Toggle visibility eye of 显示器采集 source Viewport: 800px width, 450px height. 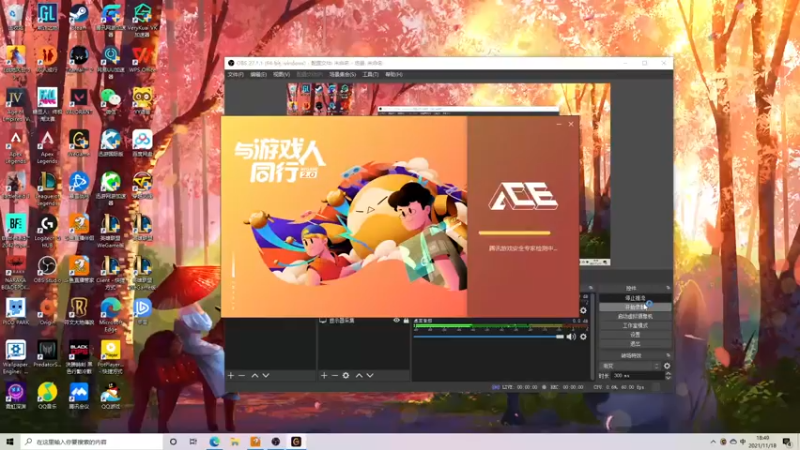[x=396, y=320]
